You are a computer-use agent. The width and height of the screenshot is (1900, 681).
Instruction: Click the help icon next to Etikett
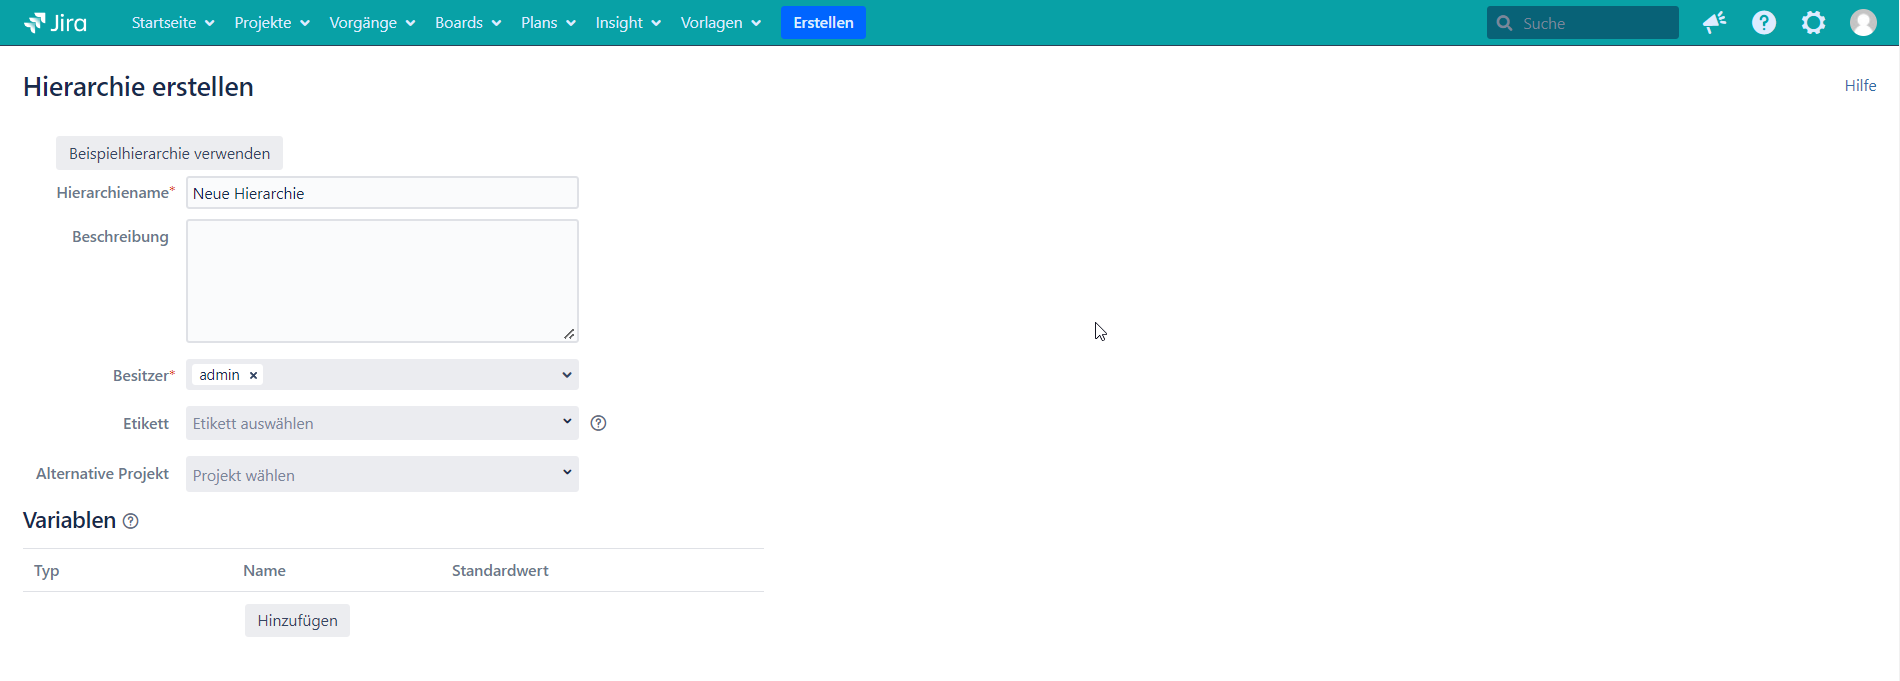pos(599,423)
